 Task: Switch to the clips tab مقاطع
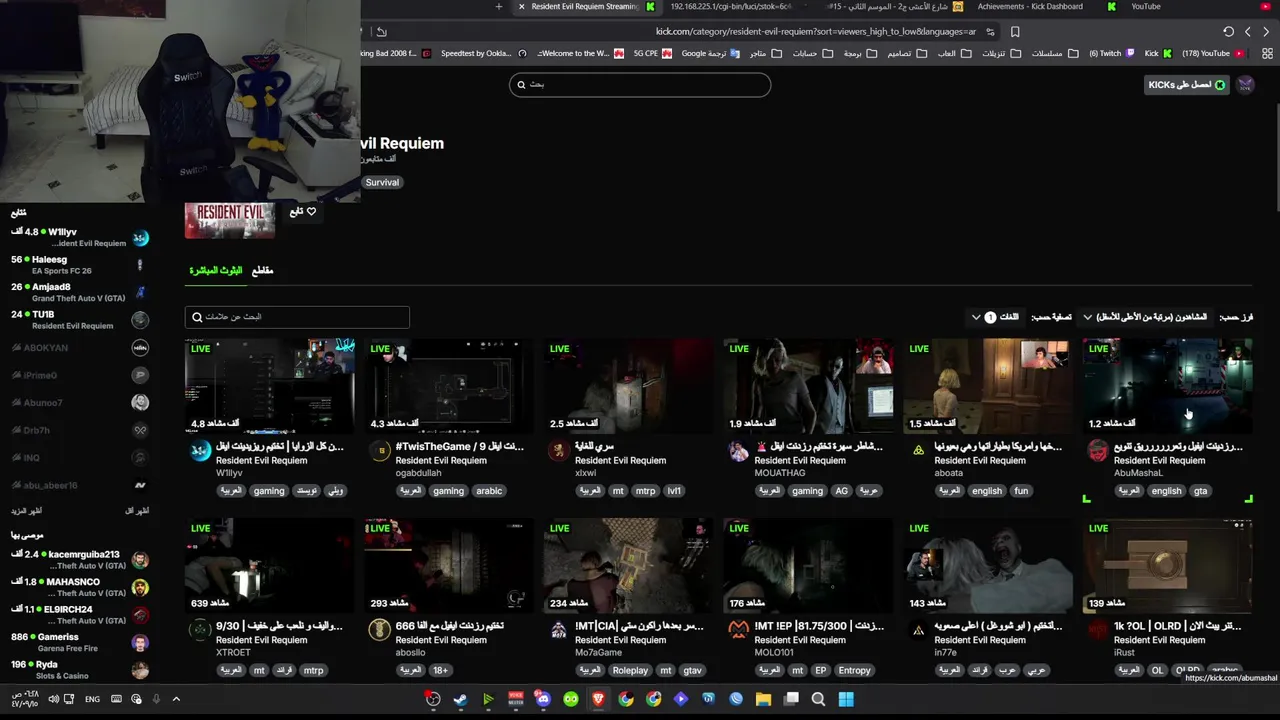262,271
